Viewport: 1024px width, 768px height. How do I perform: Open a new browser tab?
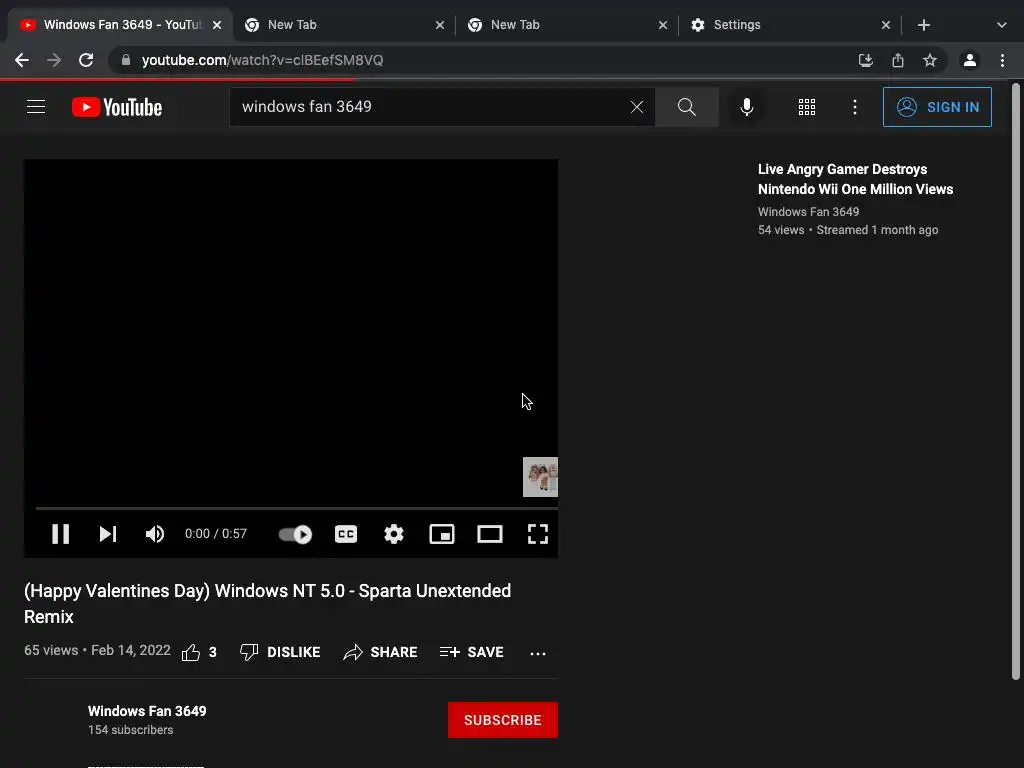(x=923, y=25)
